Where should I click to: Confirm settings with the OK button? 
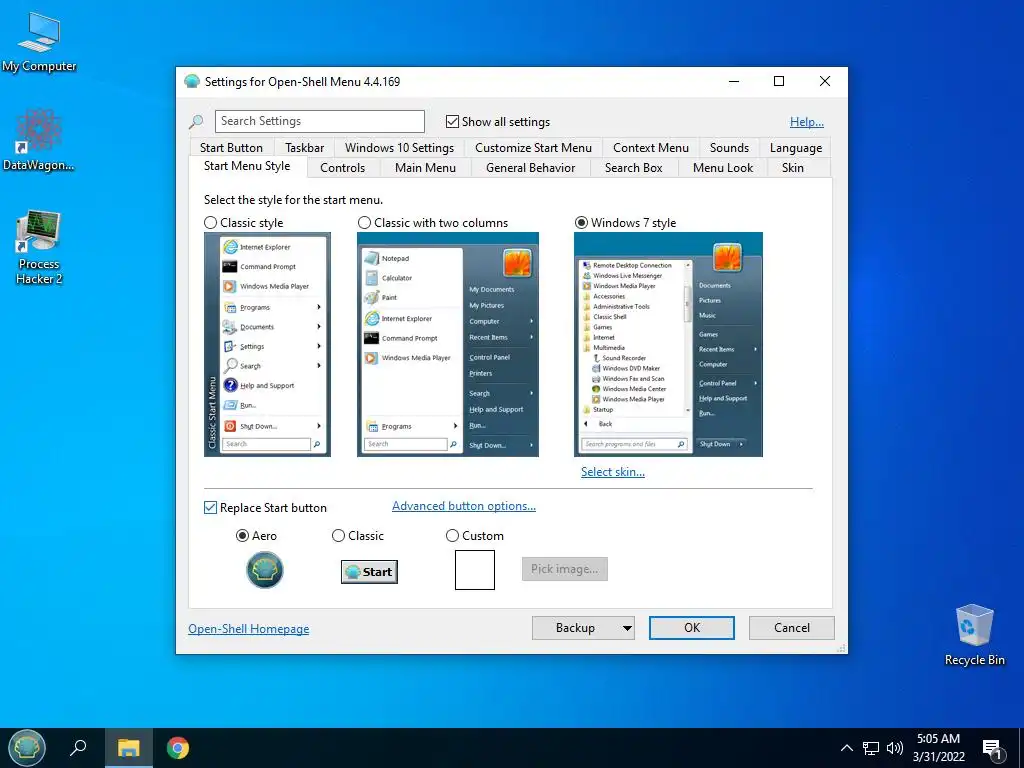[x=692, y=628]
